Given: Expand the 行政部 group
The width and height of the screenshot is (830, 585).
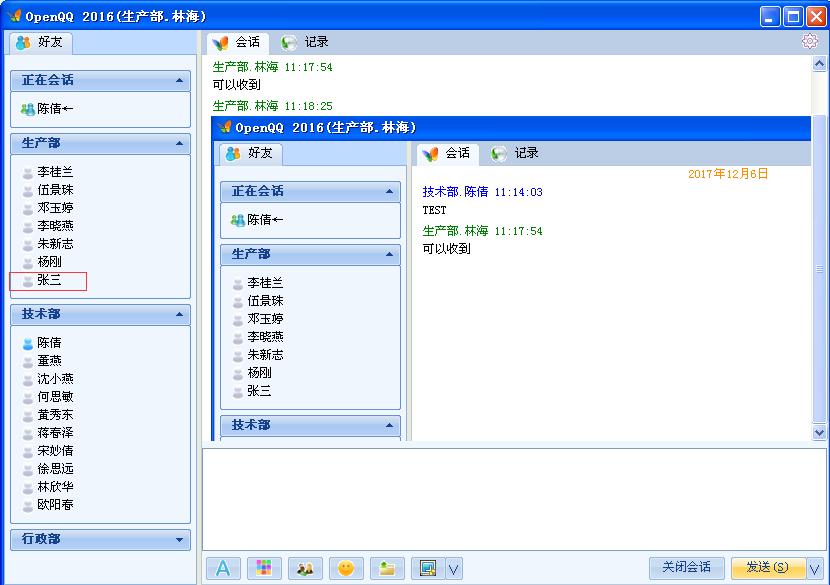Looking at the screenshot, I should [x=101, y=539].
